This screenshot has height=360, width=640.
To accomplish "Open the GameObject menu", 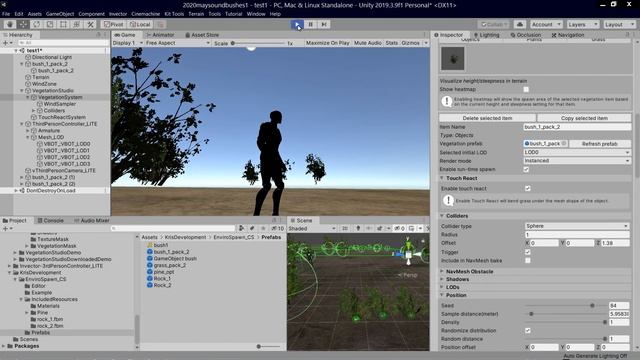I will [60, 14].
